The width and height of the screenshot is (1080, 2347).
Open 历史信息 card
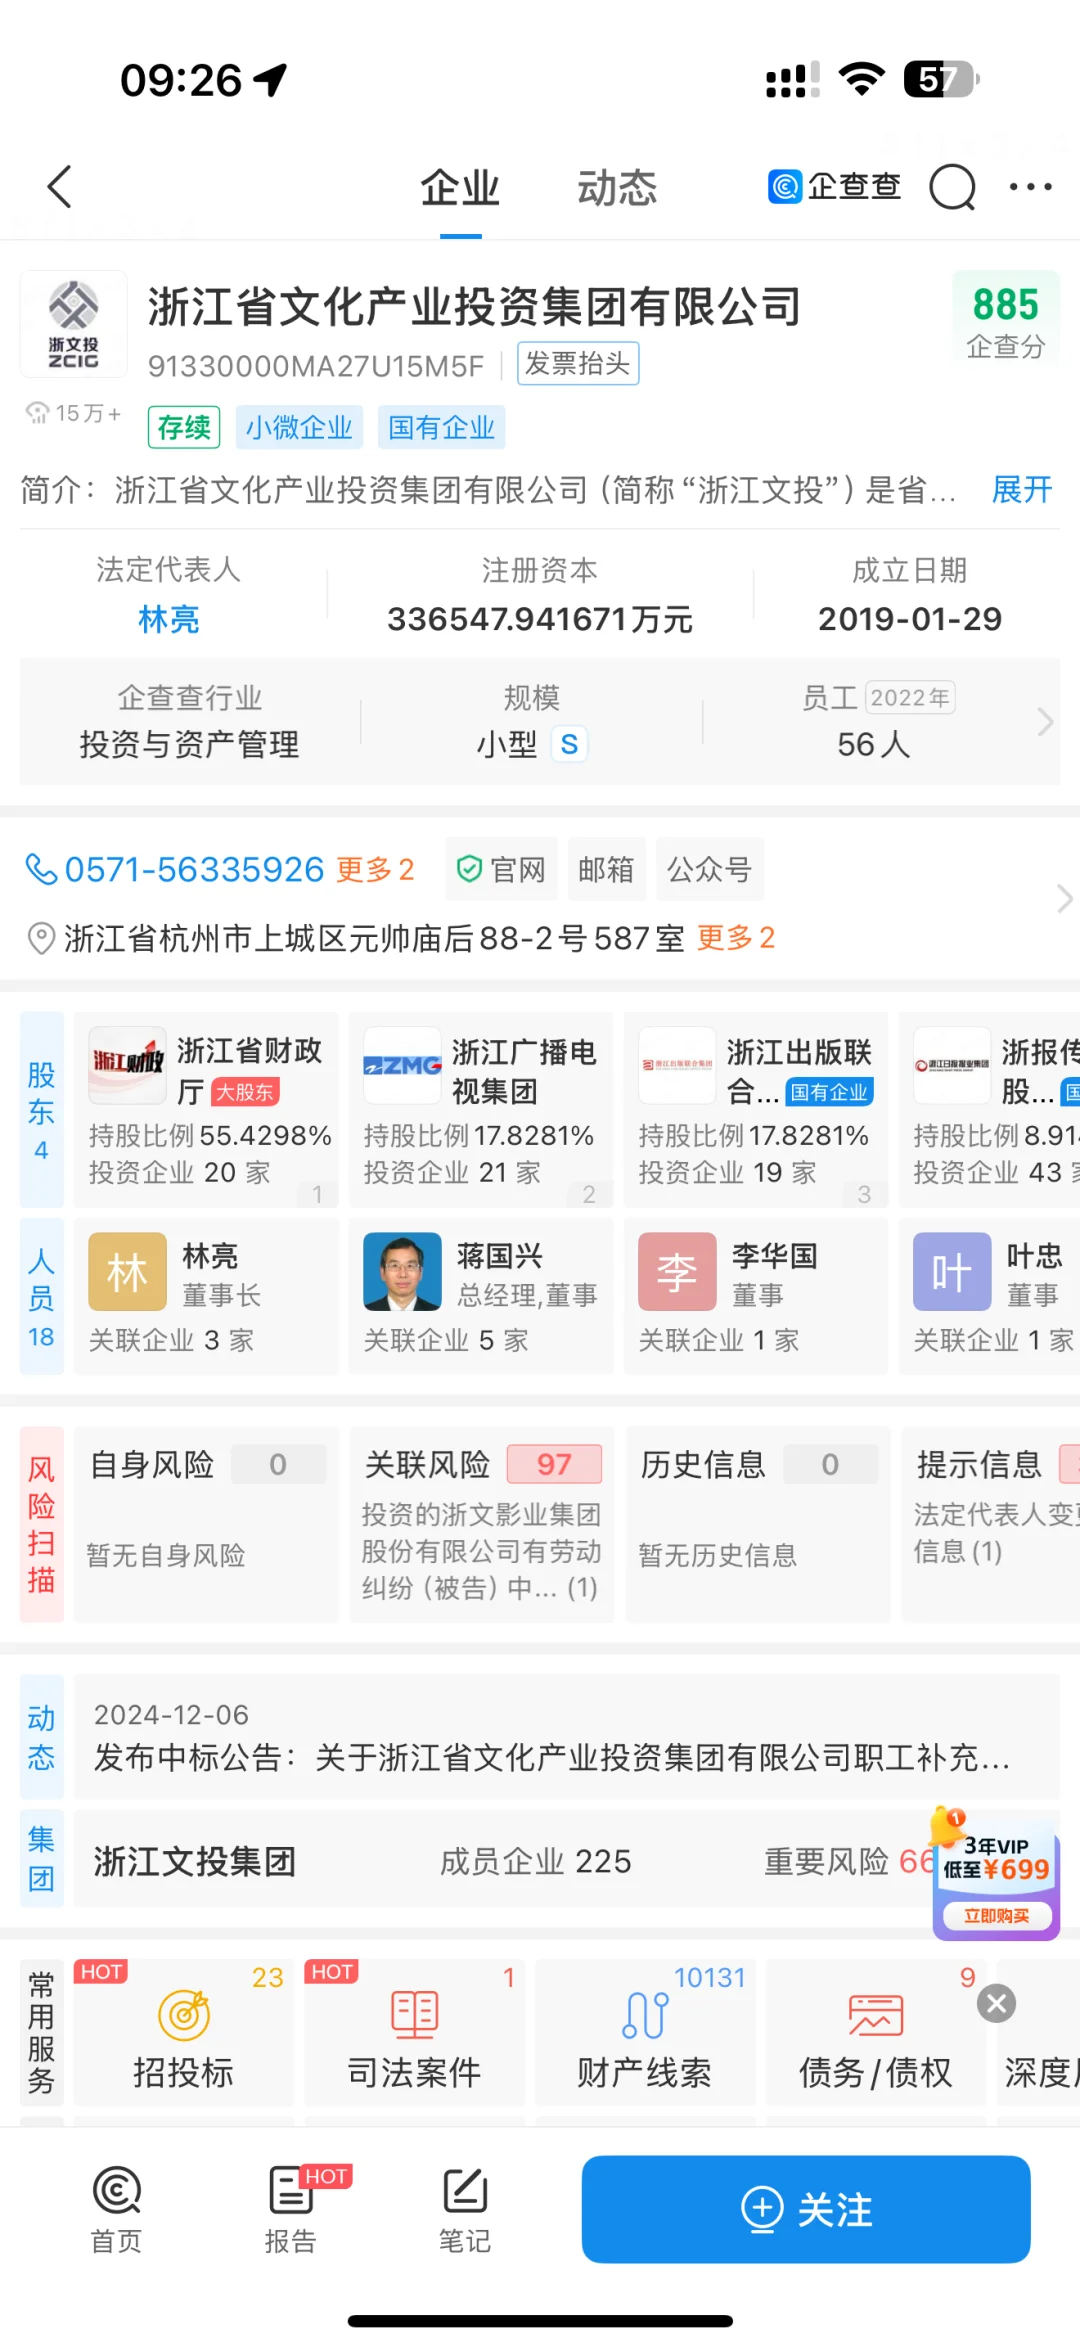pyautogui.click(x=758, y=1524)
